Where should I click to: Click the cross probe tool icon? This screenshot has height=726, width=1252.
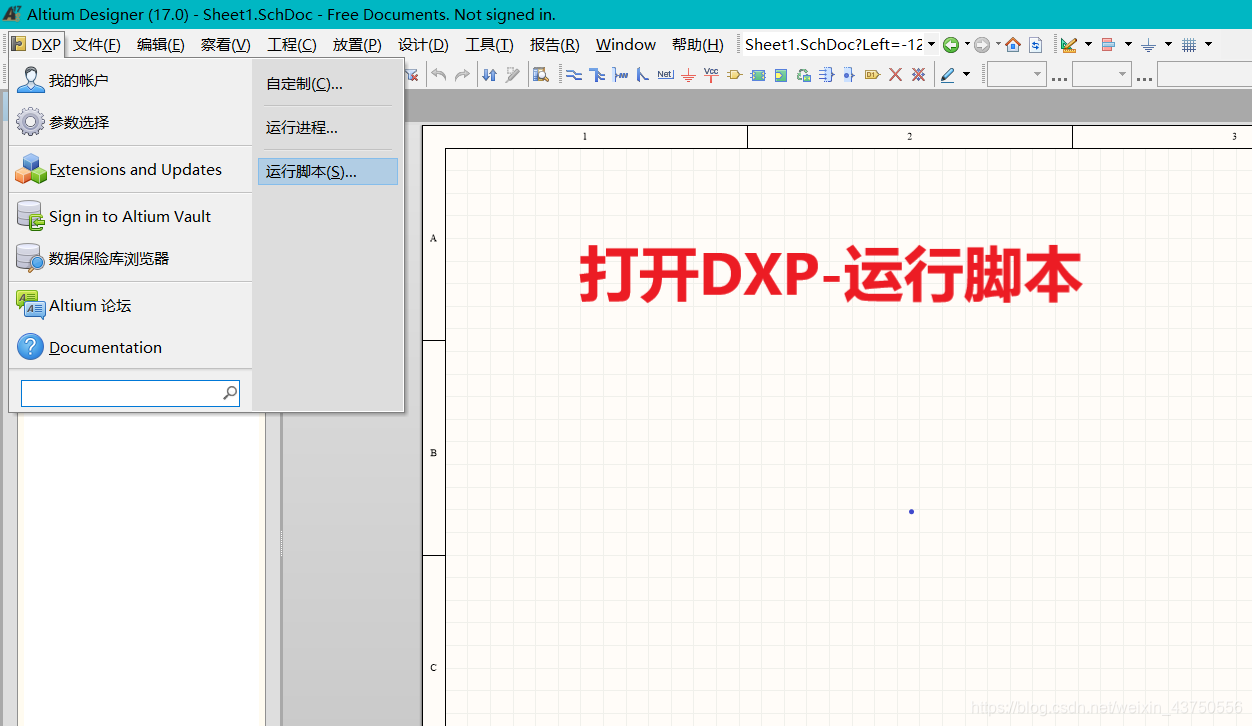coord(513,74)
